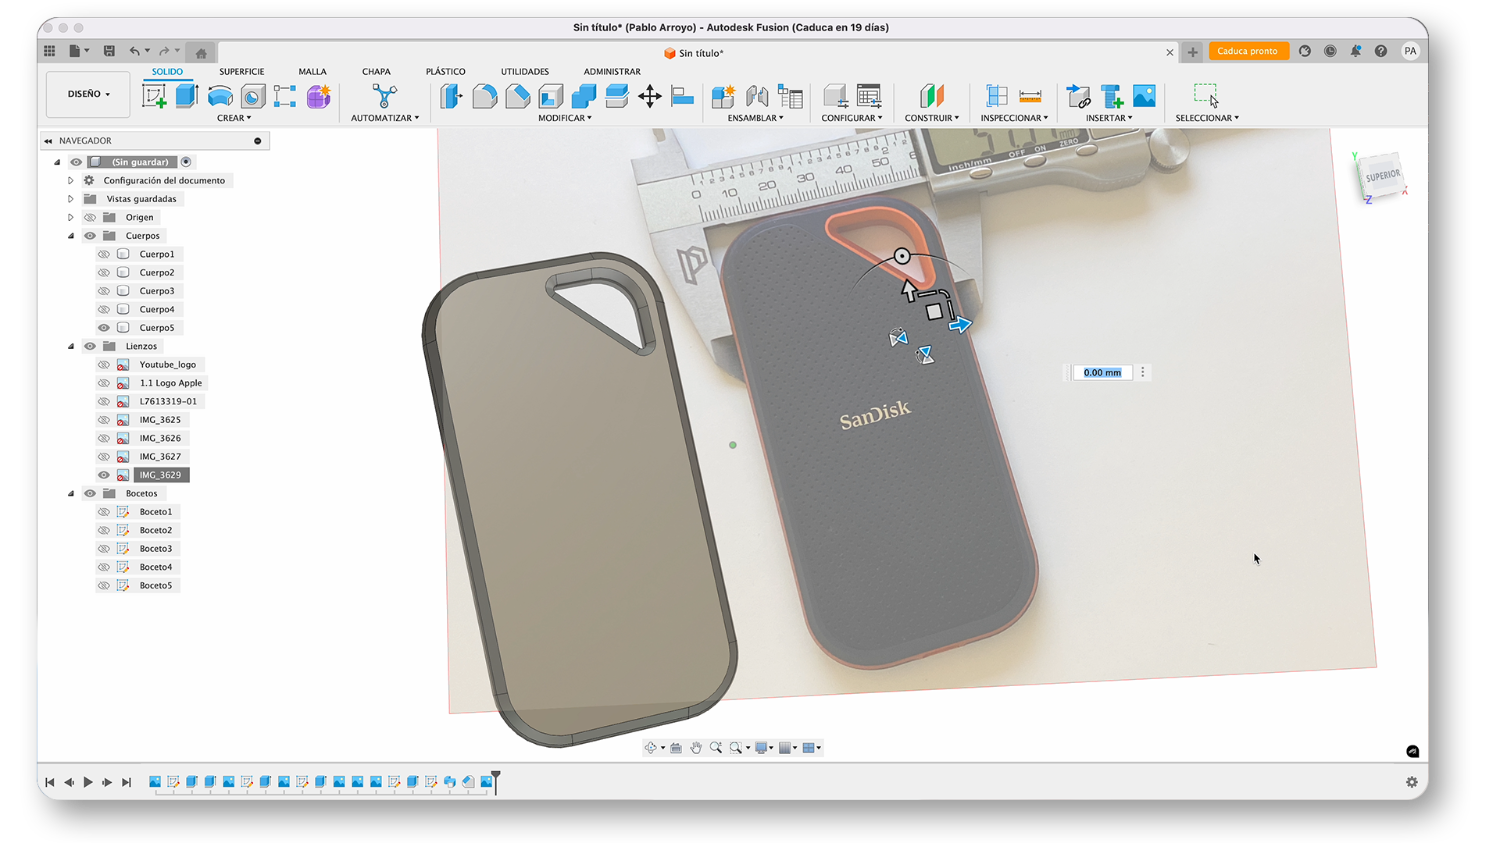
Task: Select the Align tool
Action: point(683,96)
